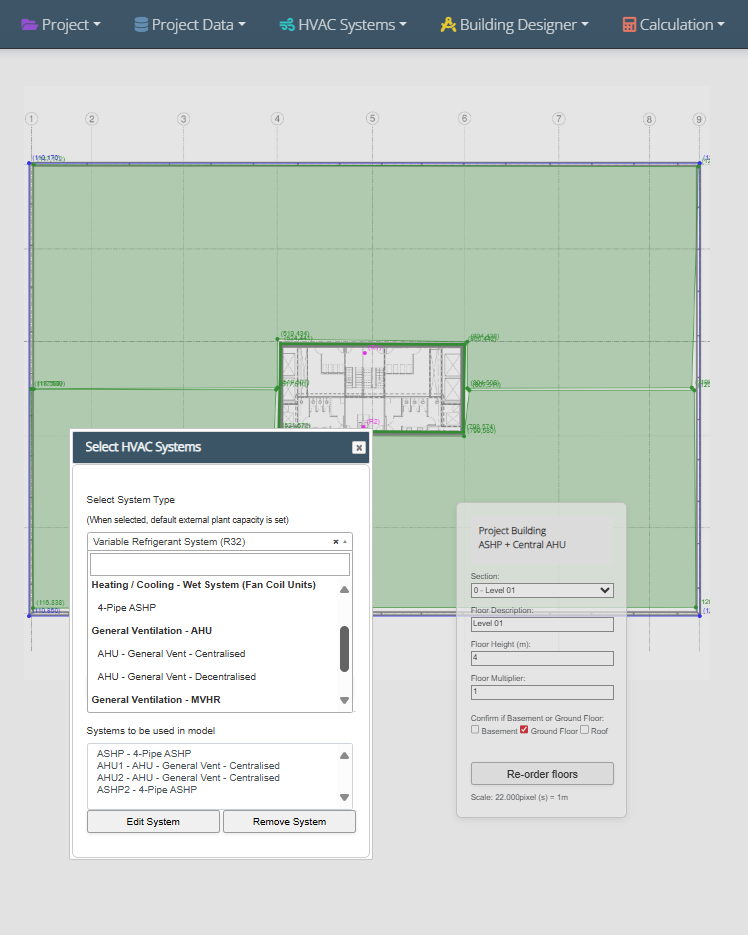Toggle the Roof checkbox
The image size is (748, 935).
585,730
